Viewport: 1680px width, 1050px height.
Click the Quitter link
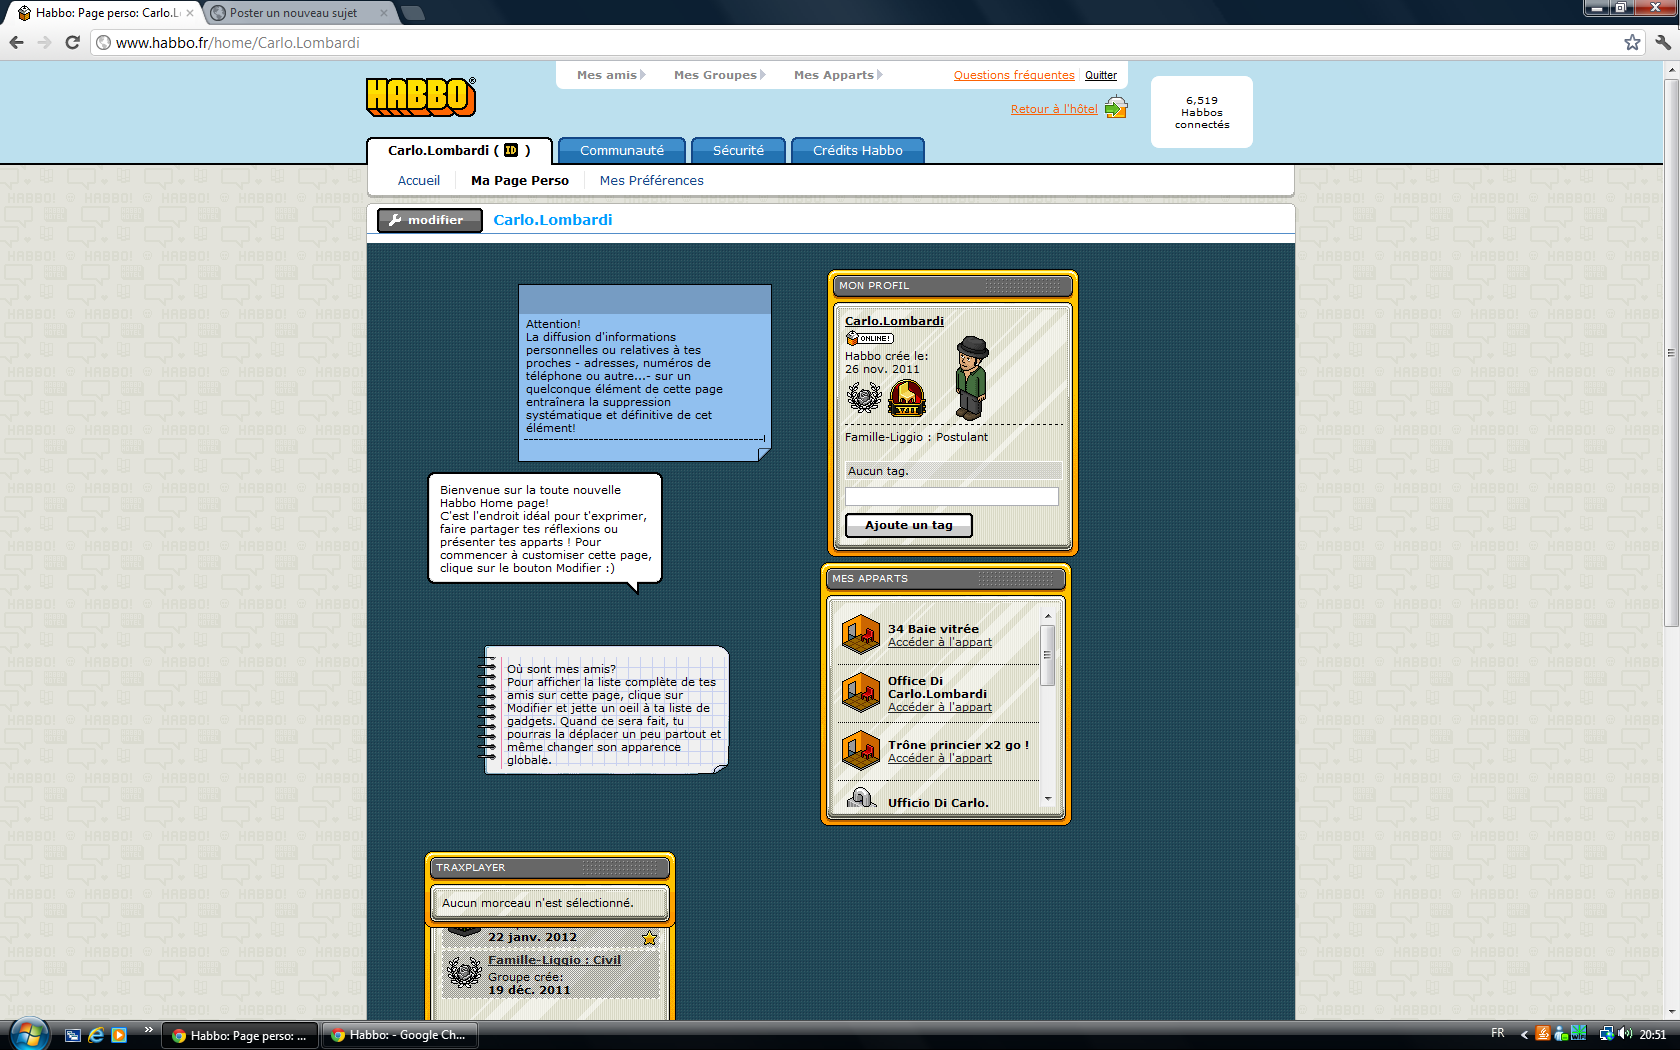click(x=1101, y=75)
